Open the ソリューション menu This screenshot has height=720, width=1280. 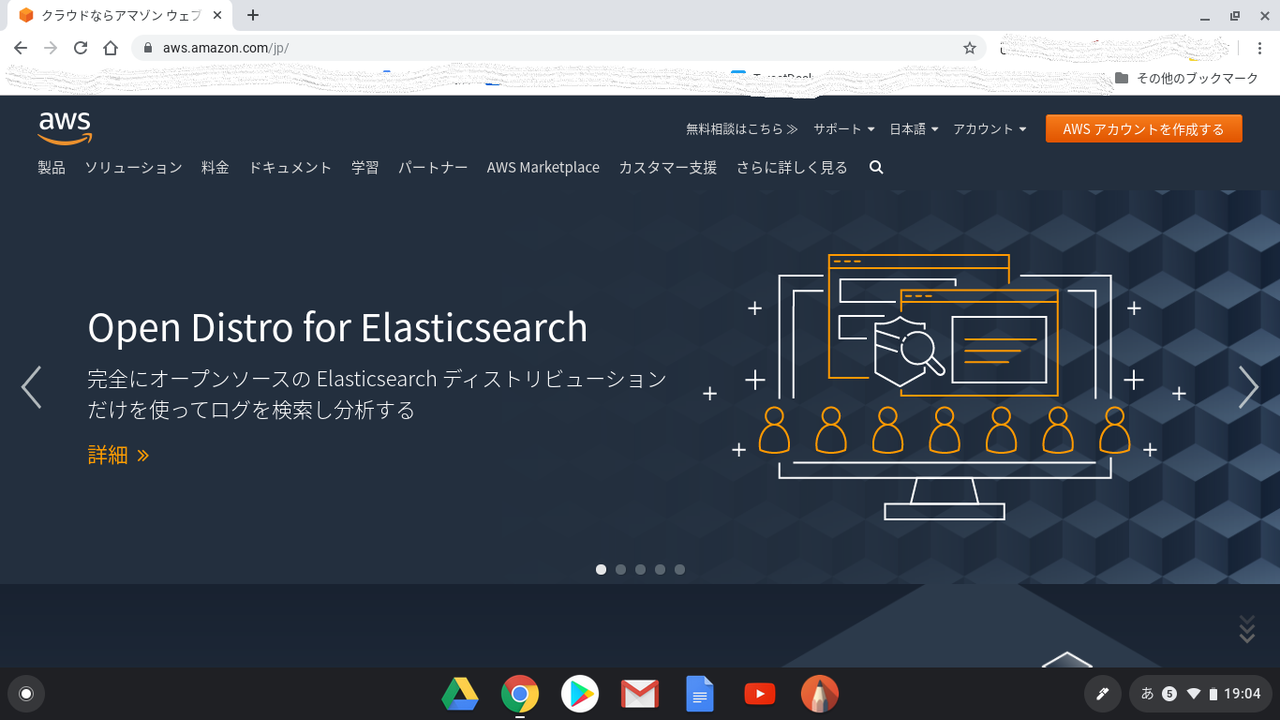pos(133,168)
